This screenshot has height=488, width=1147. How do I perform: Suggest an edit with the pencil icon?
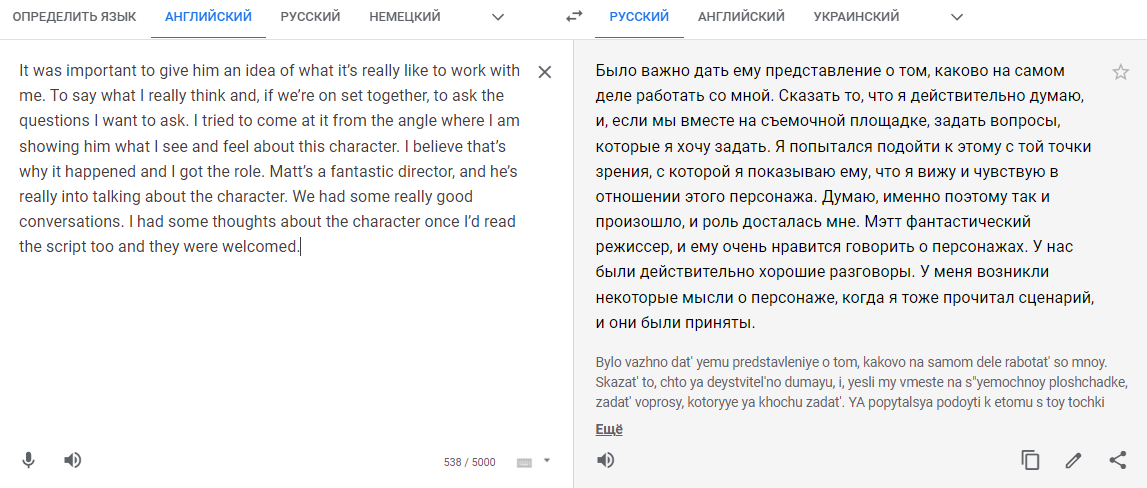point(1073,460)
